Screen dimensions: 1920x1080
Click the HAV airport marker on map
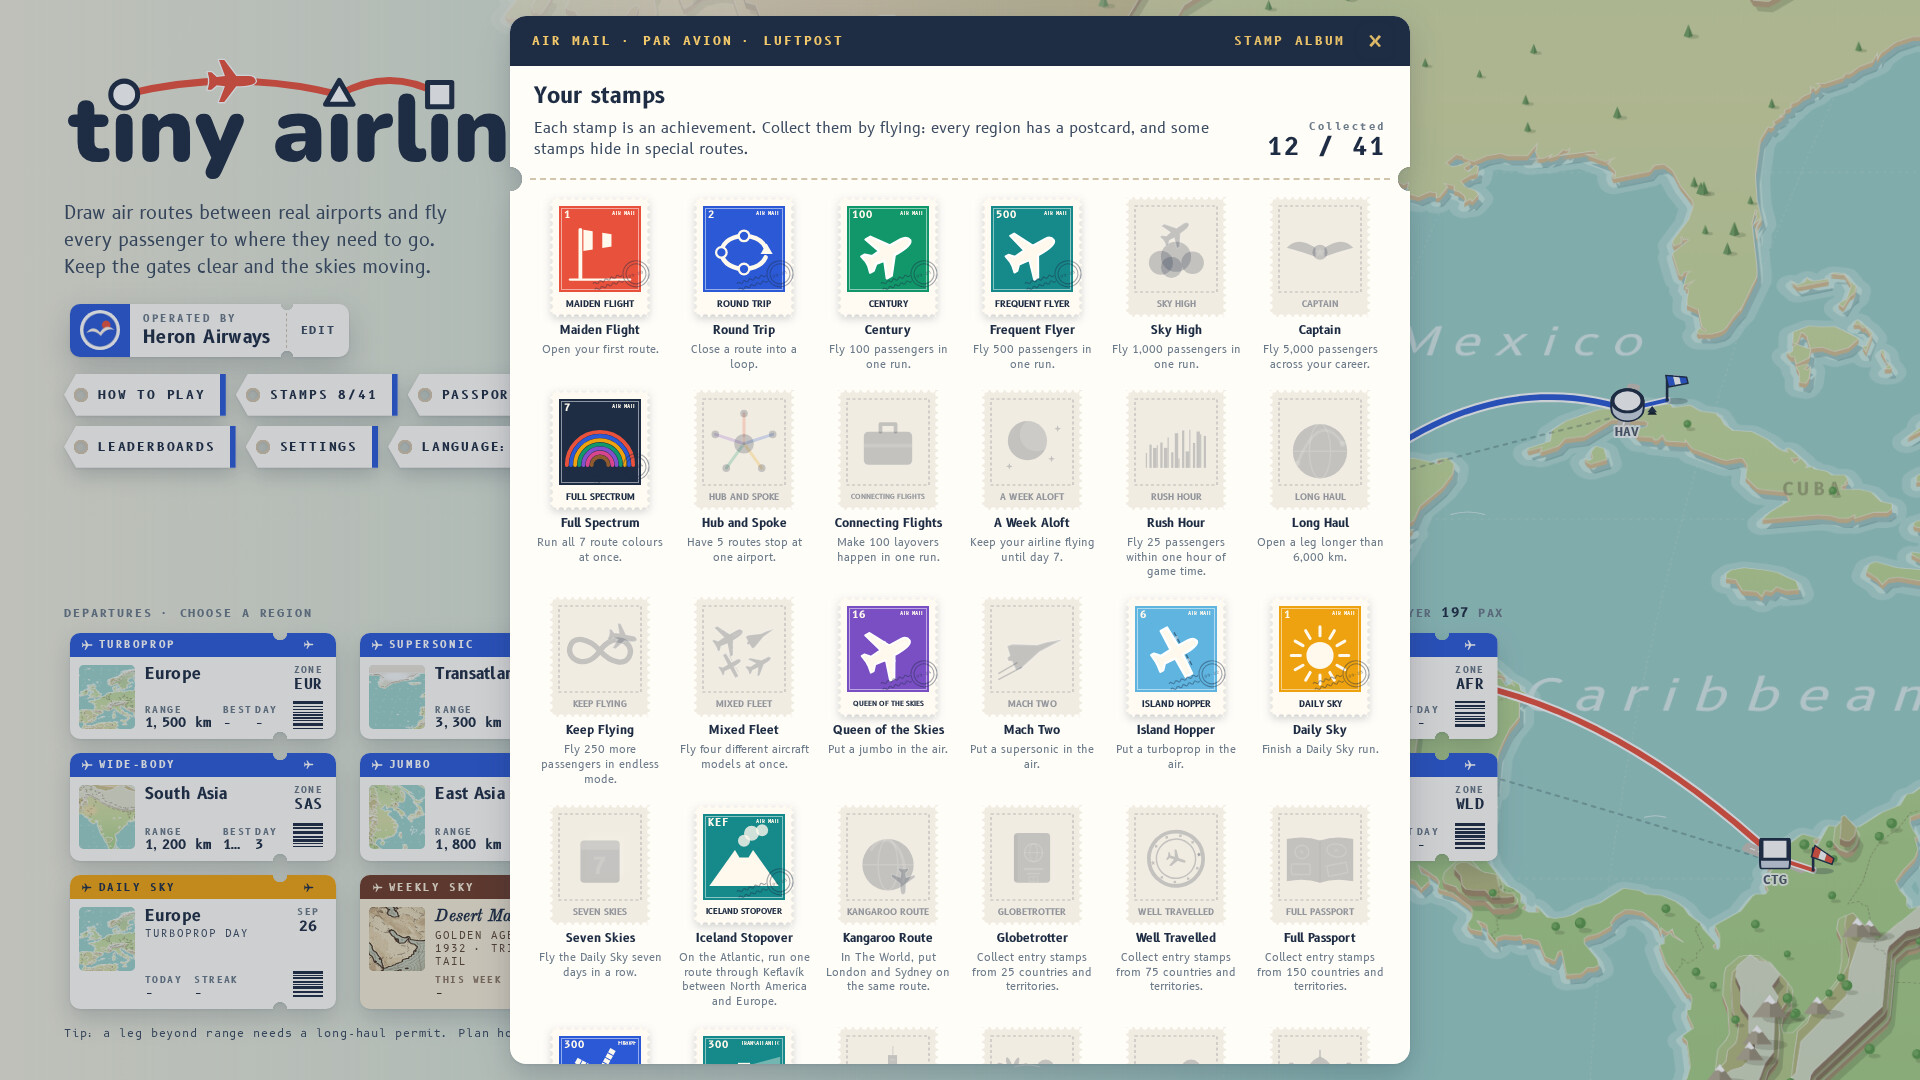[1627, 405]
